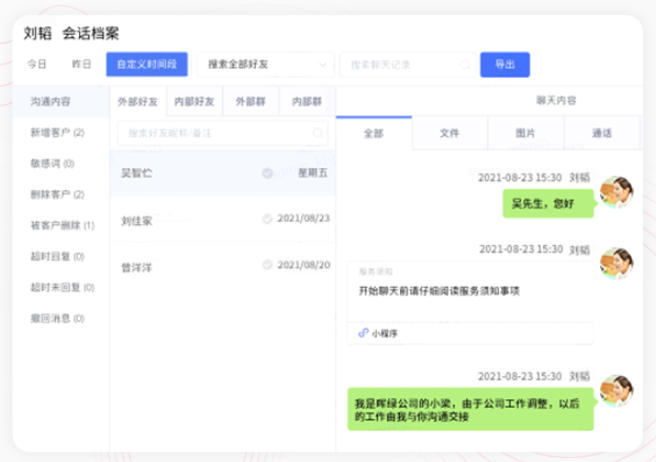Select the 今日 time filter
656x462 pixels.
37,64
